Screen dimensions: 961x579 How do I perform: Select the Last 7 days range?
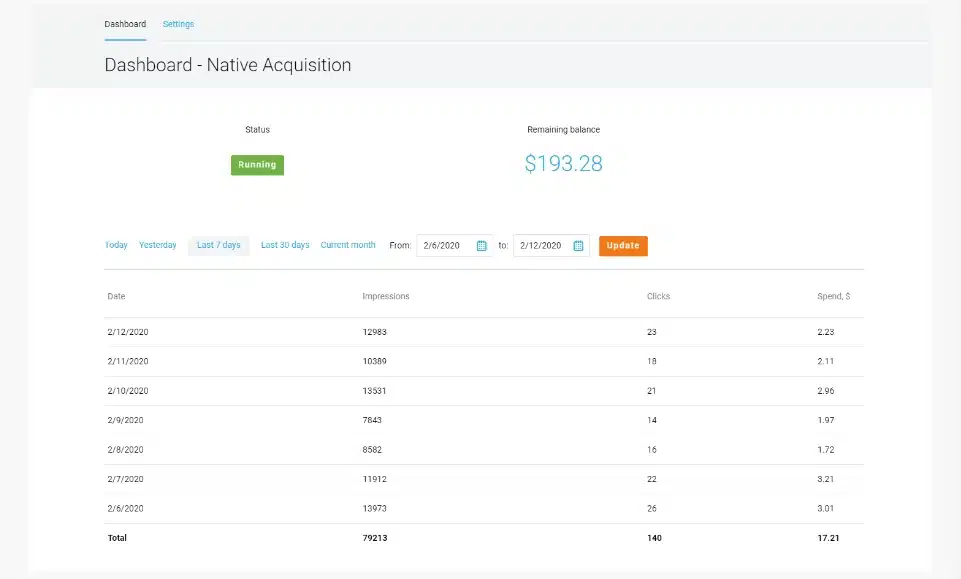pos(218,245)
